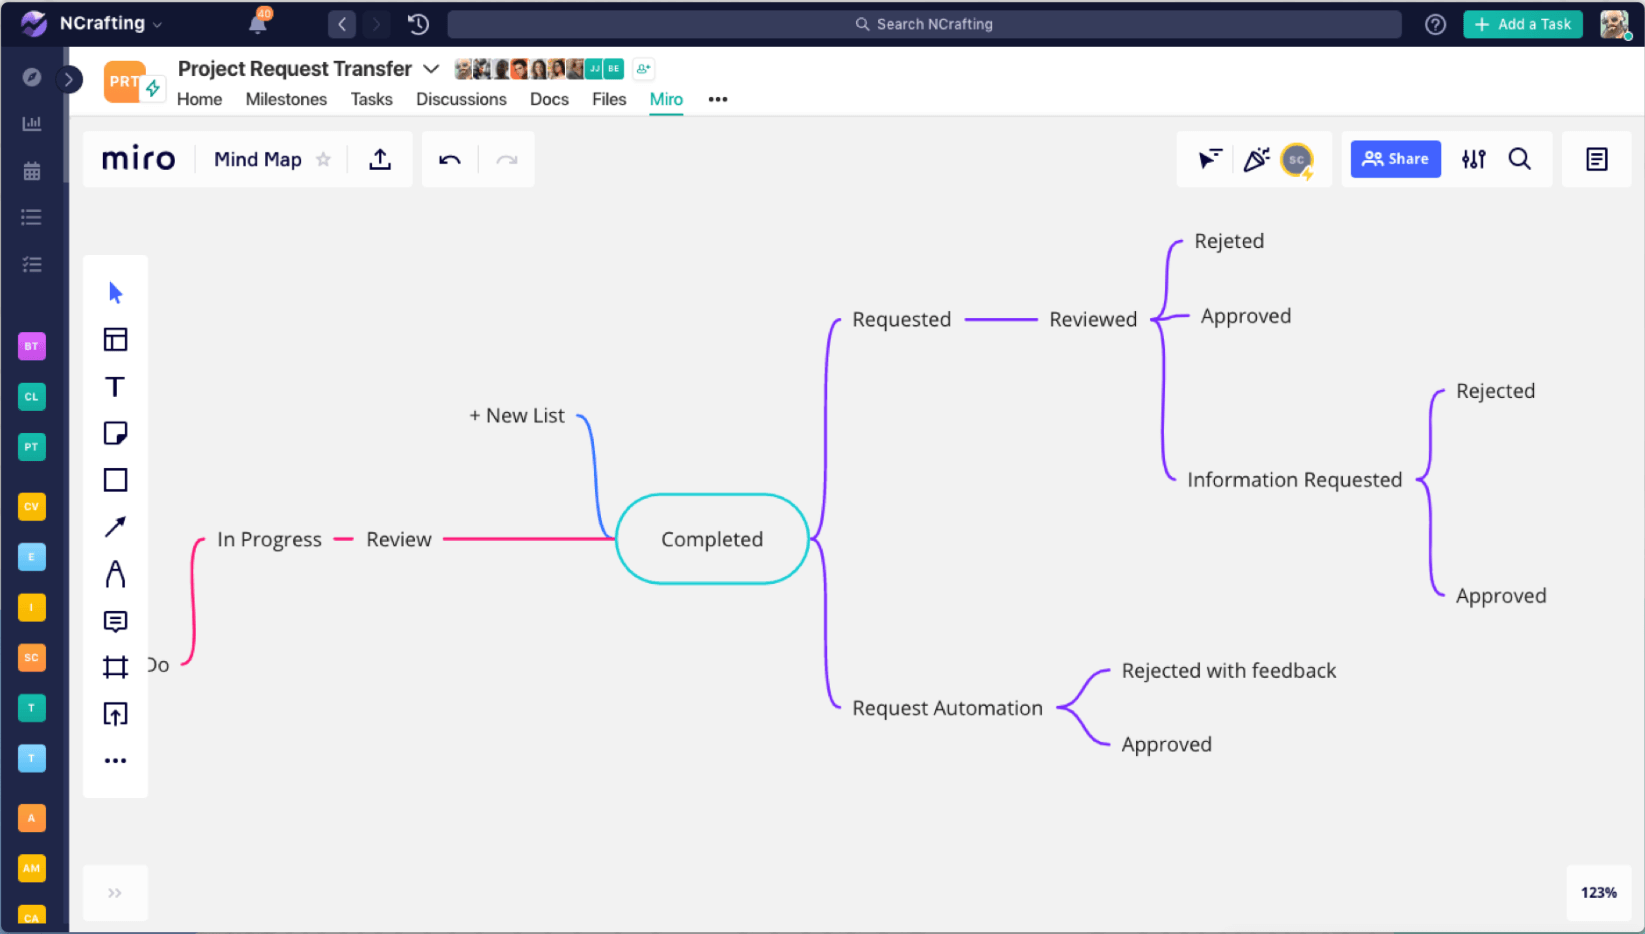Image resolution: width=1645 pixels, height=934 pixels.
Task: Select the Pen tool
Action: pos(115,573)
